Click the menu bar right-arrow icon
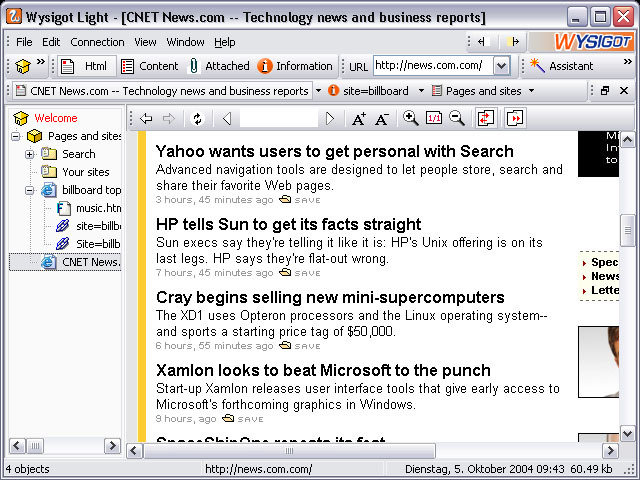 513,42
